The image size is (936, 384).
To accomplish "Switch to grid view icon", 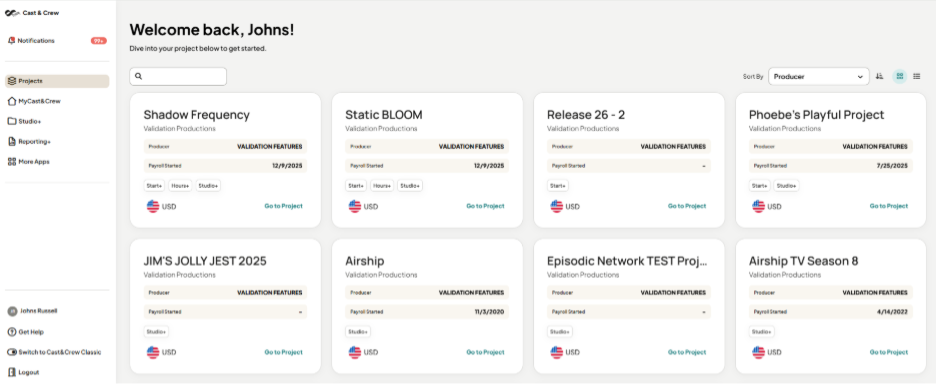I will point(900,76).
